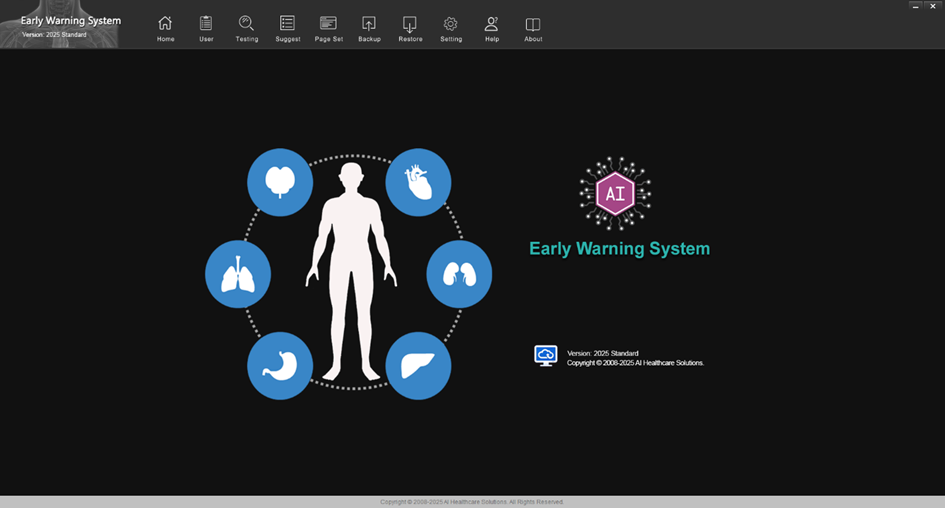The width and height of the screenshot is (945, 508).
Task: Select the kidneys organ circle
Action: coord(459,274)
